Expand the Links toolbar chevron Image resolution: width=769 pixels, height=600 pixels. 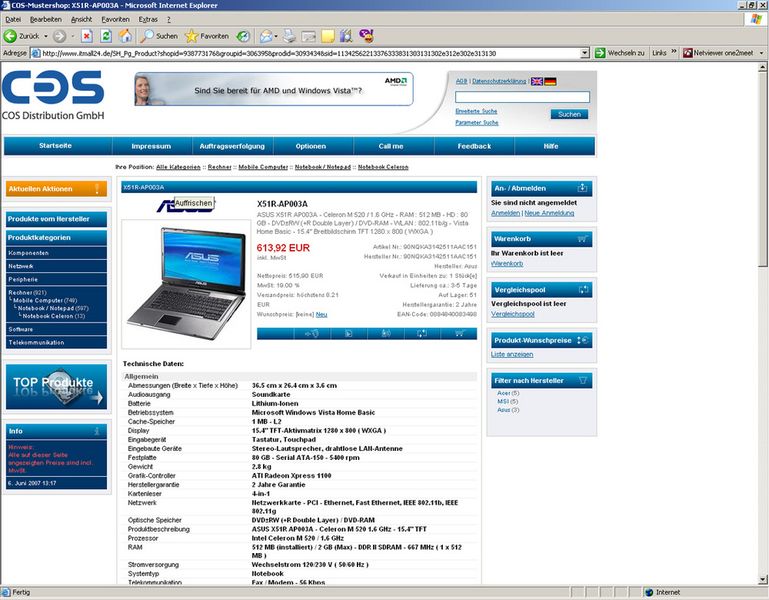tap(674, 52)
